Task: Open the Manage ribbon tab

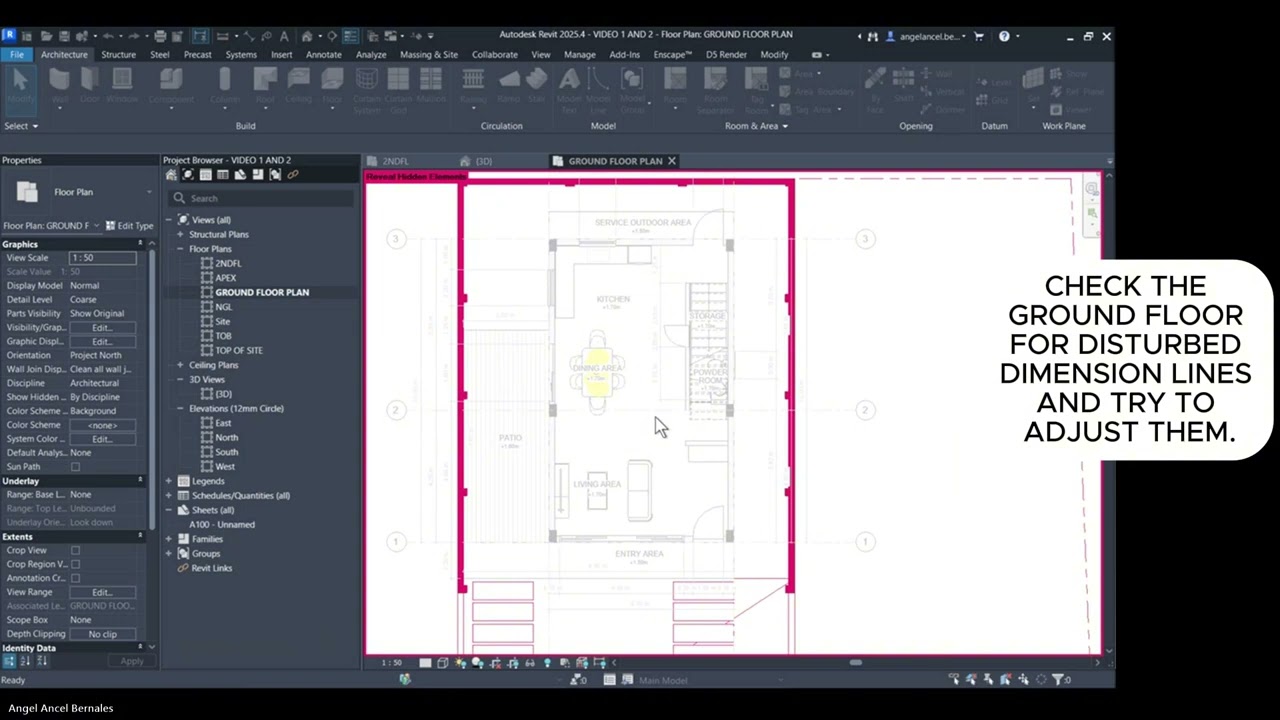Action: 579,54
